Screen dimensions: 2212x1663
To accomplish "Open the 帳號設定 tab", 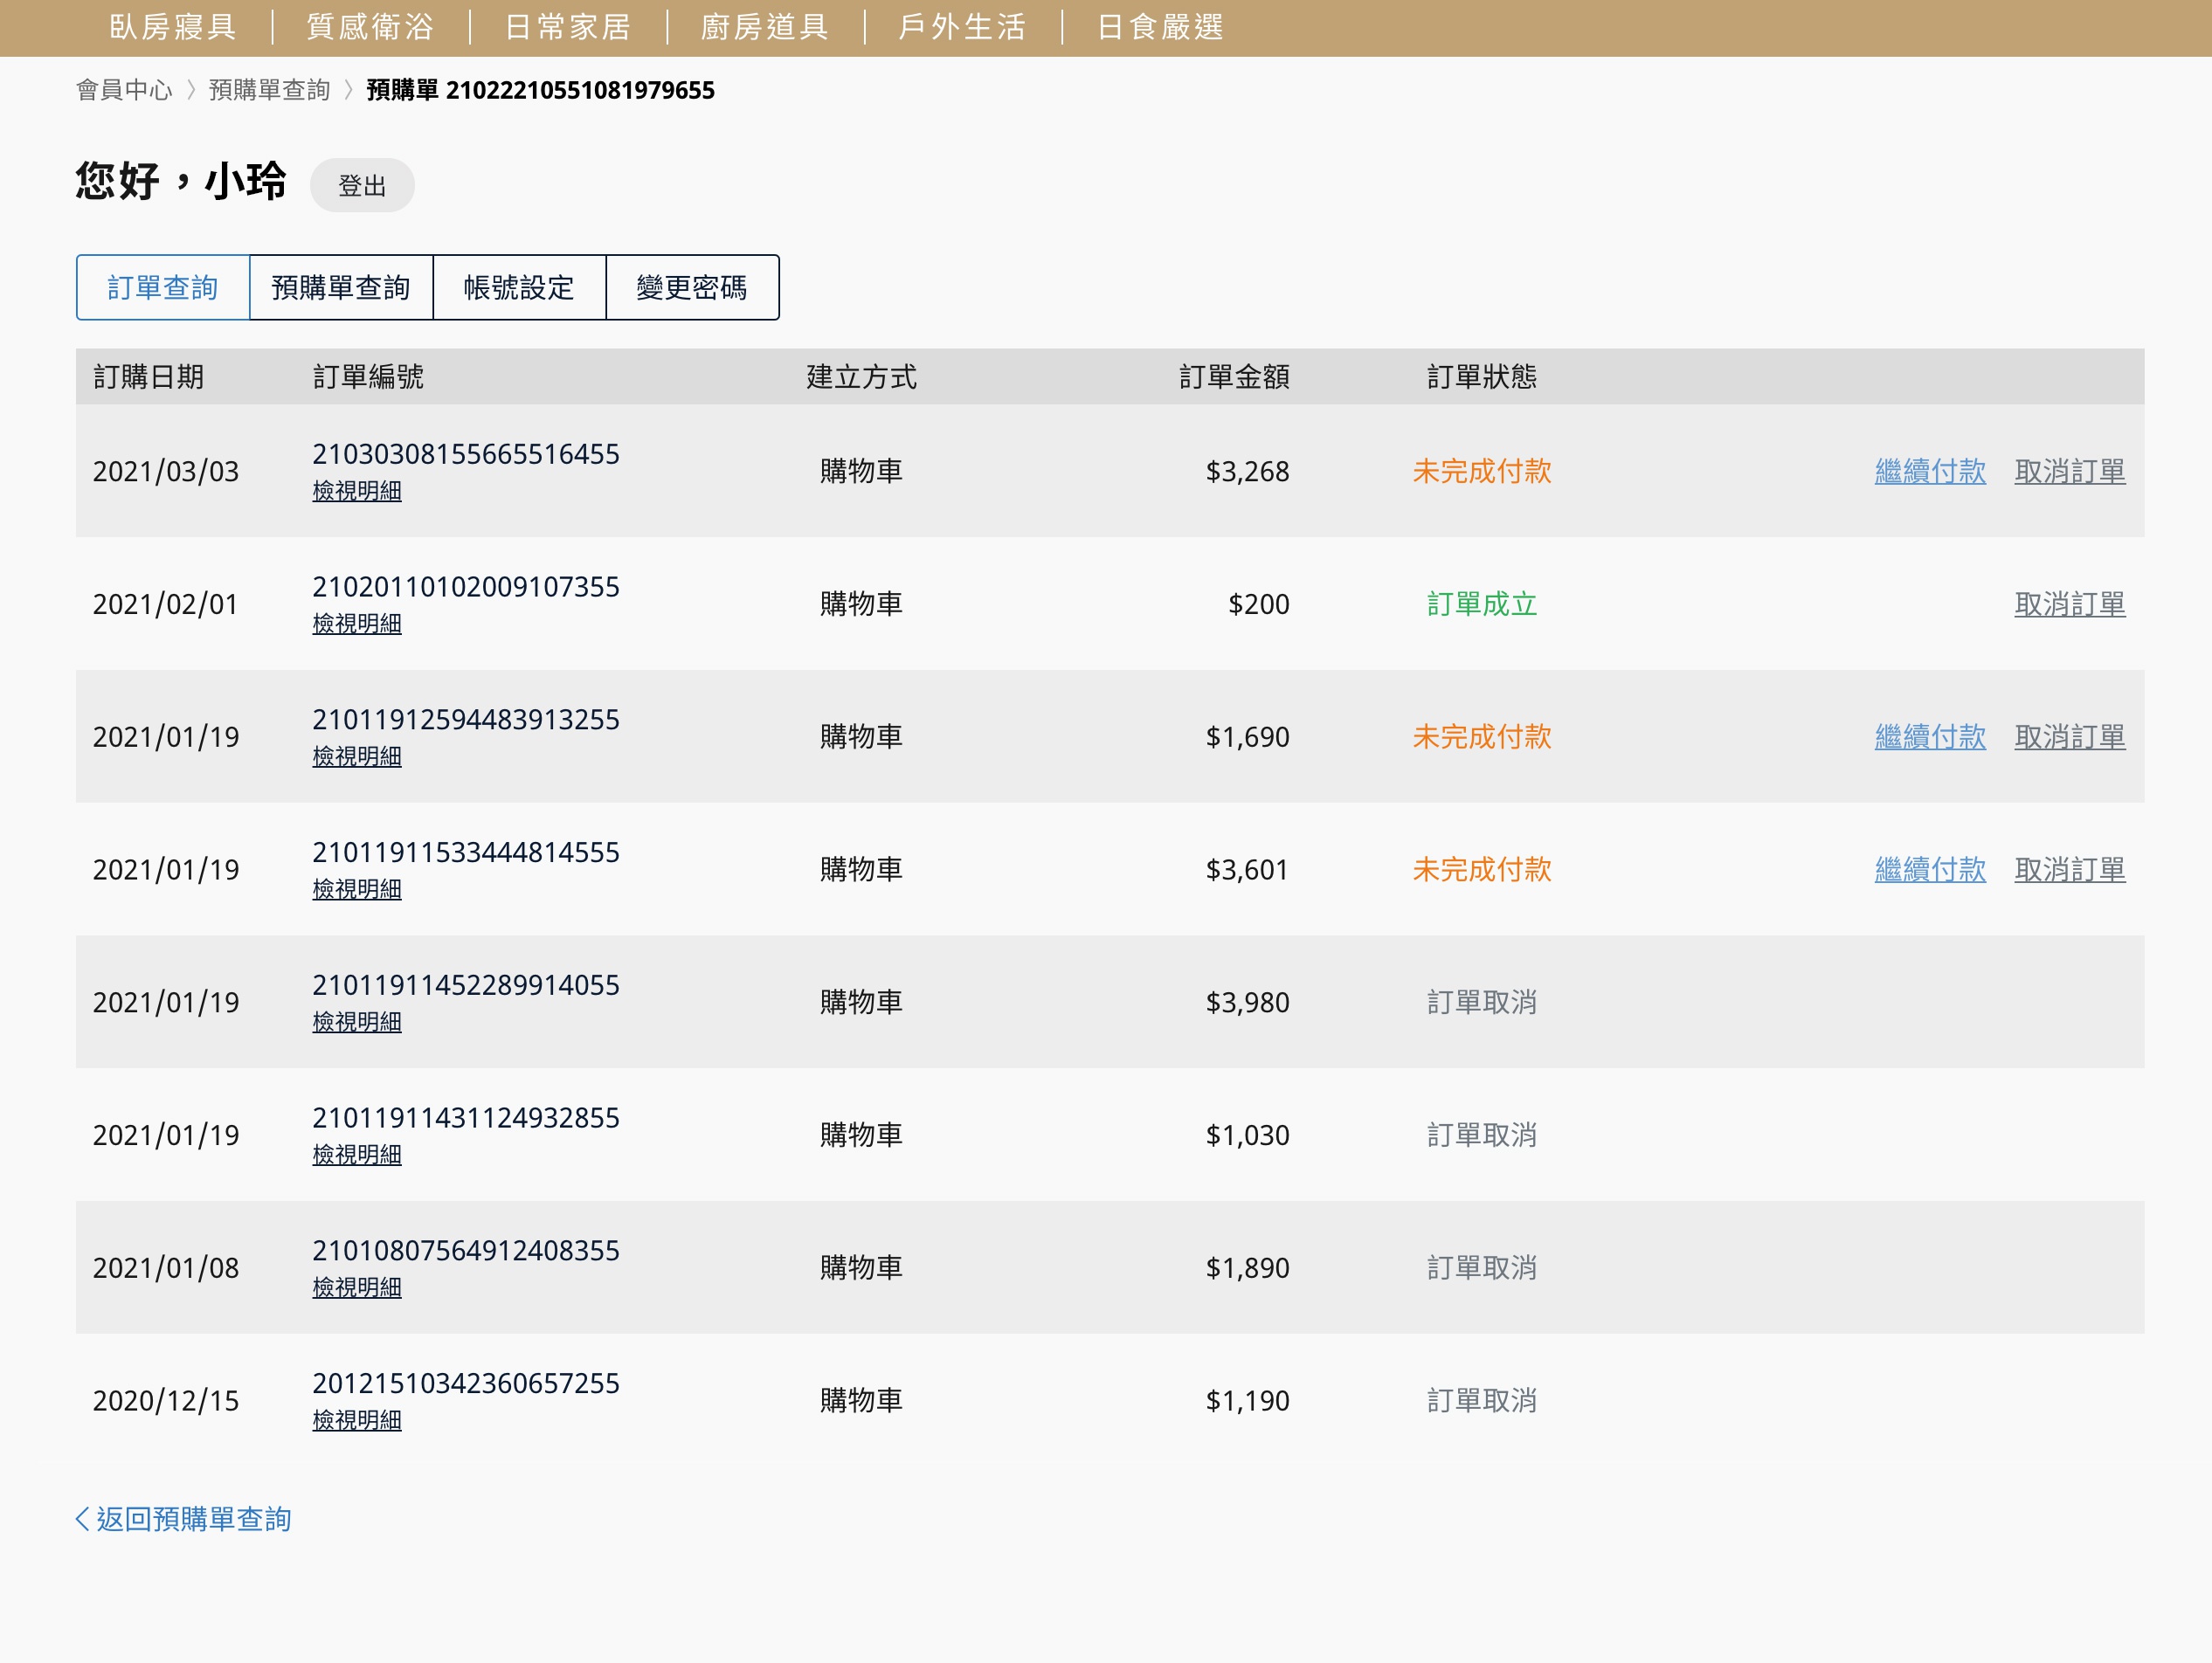I will (518, 288).
